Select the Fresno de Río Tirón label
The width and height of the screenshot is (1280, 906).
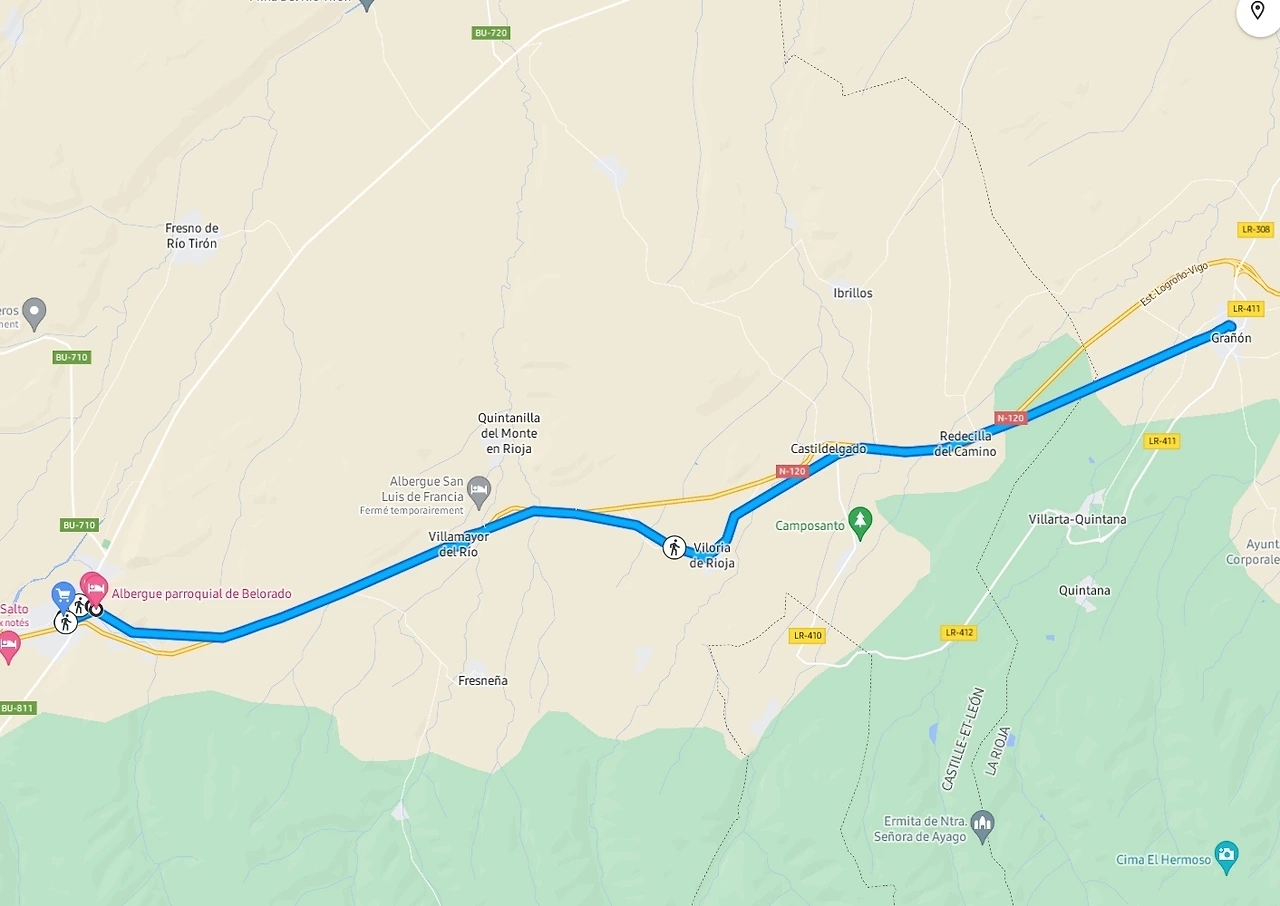tap(192, 236)
